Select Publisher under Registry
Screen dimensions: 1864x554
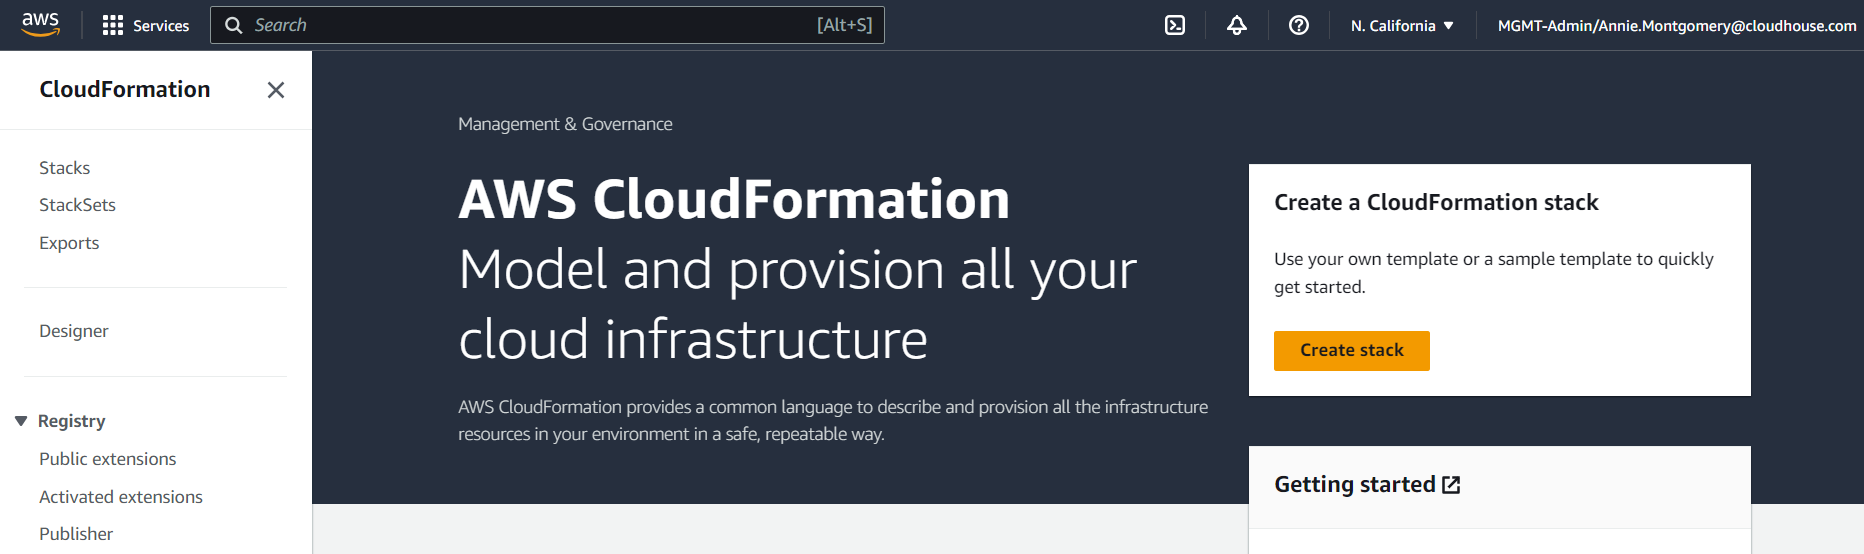76,534
